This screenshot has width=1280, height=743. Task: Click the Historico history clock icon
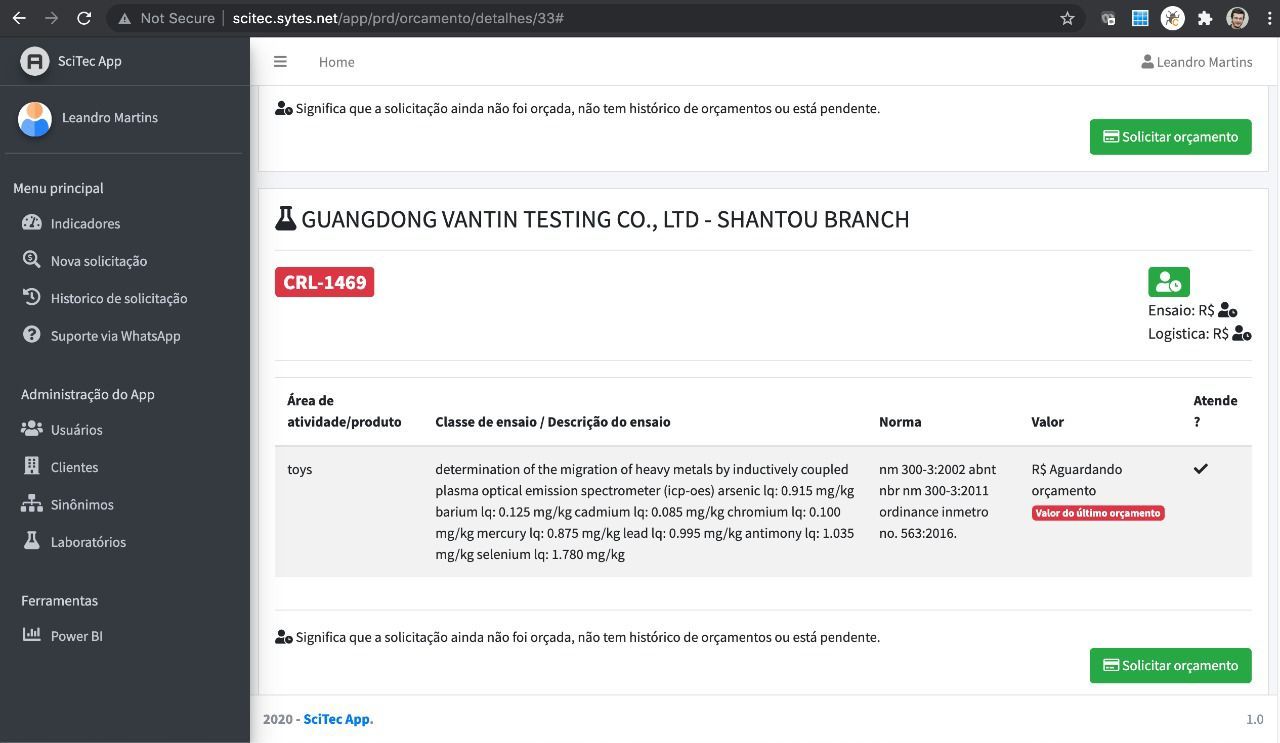coord(32,297)
